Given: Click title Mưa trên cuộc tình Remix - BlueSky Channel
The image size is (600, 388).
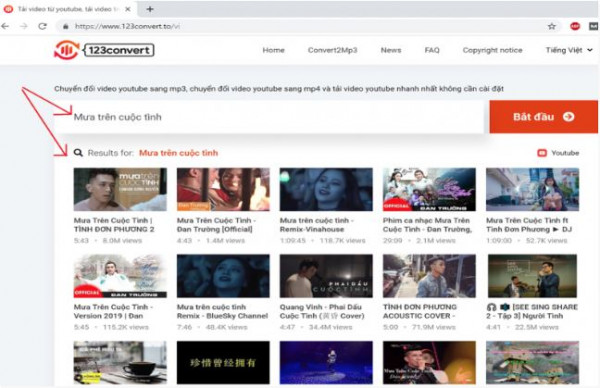Looking at the screenshot, I should 222,311.
